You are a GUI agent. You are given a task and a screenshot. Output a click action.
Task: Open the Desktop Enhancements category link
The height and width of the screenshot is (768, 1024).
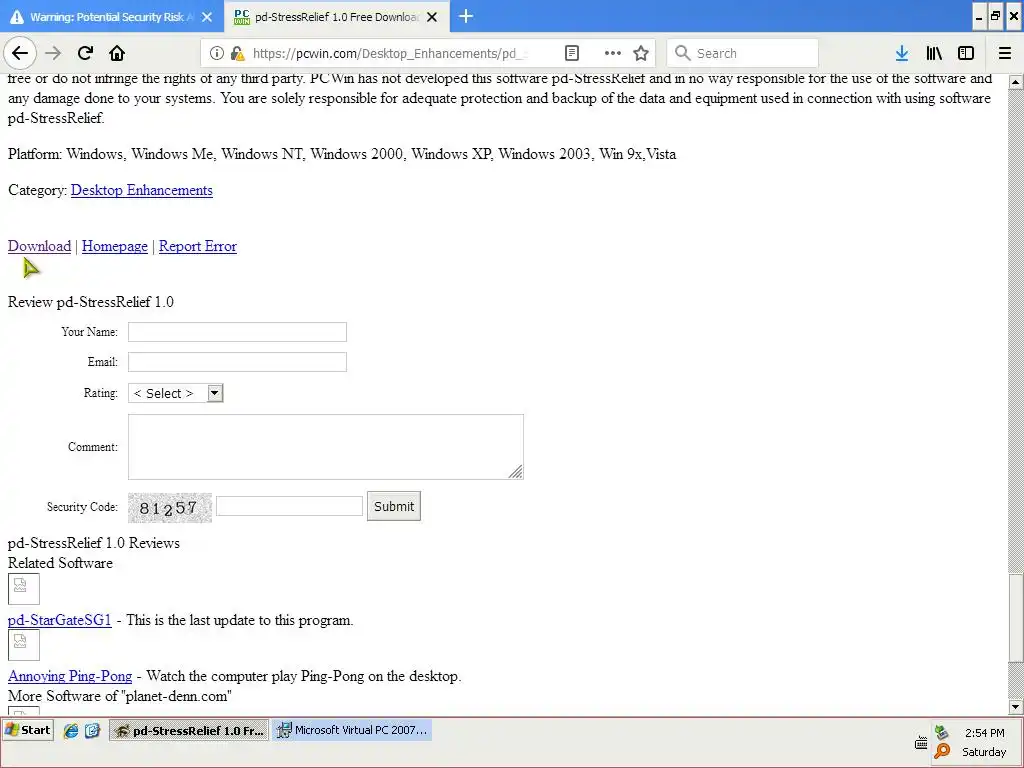[x=142, y=190]
